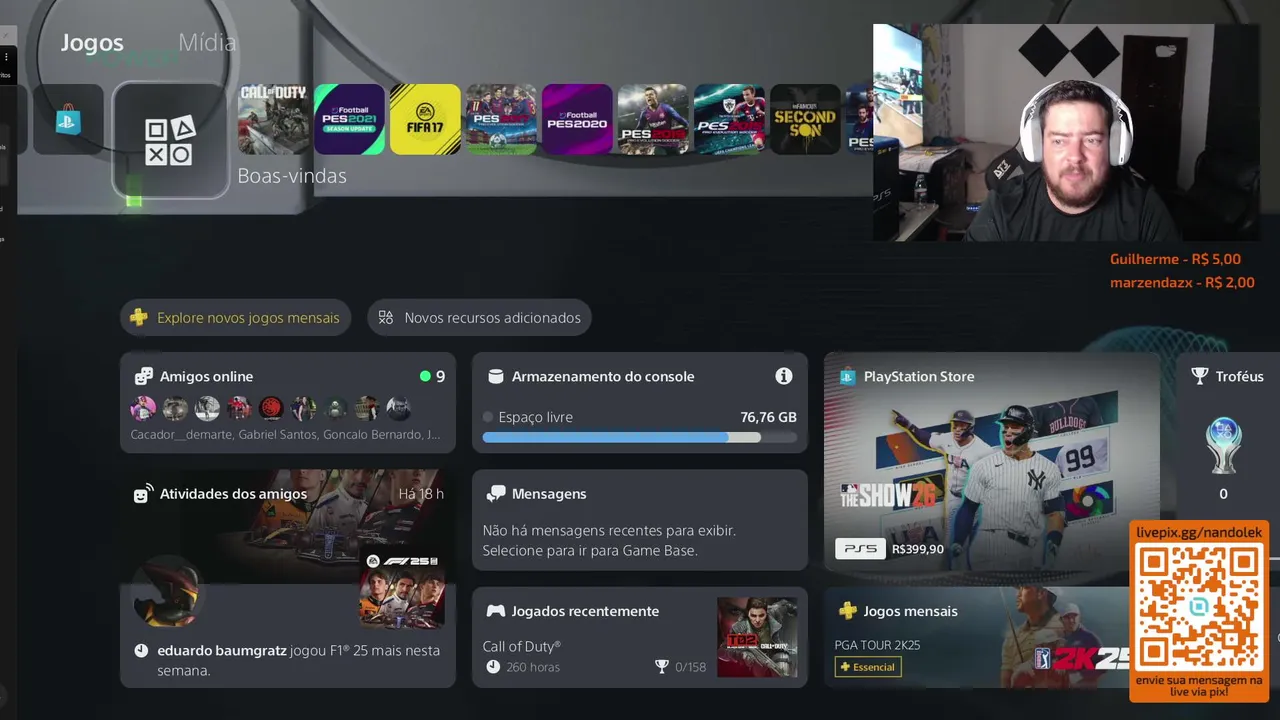
Task: Click the Há 18 h timestamp
Action: click(421, 494)
